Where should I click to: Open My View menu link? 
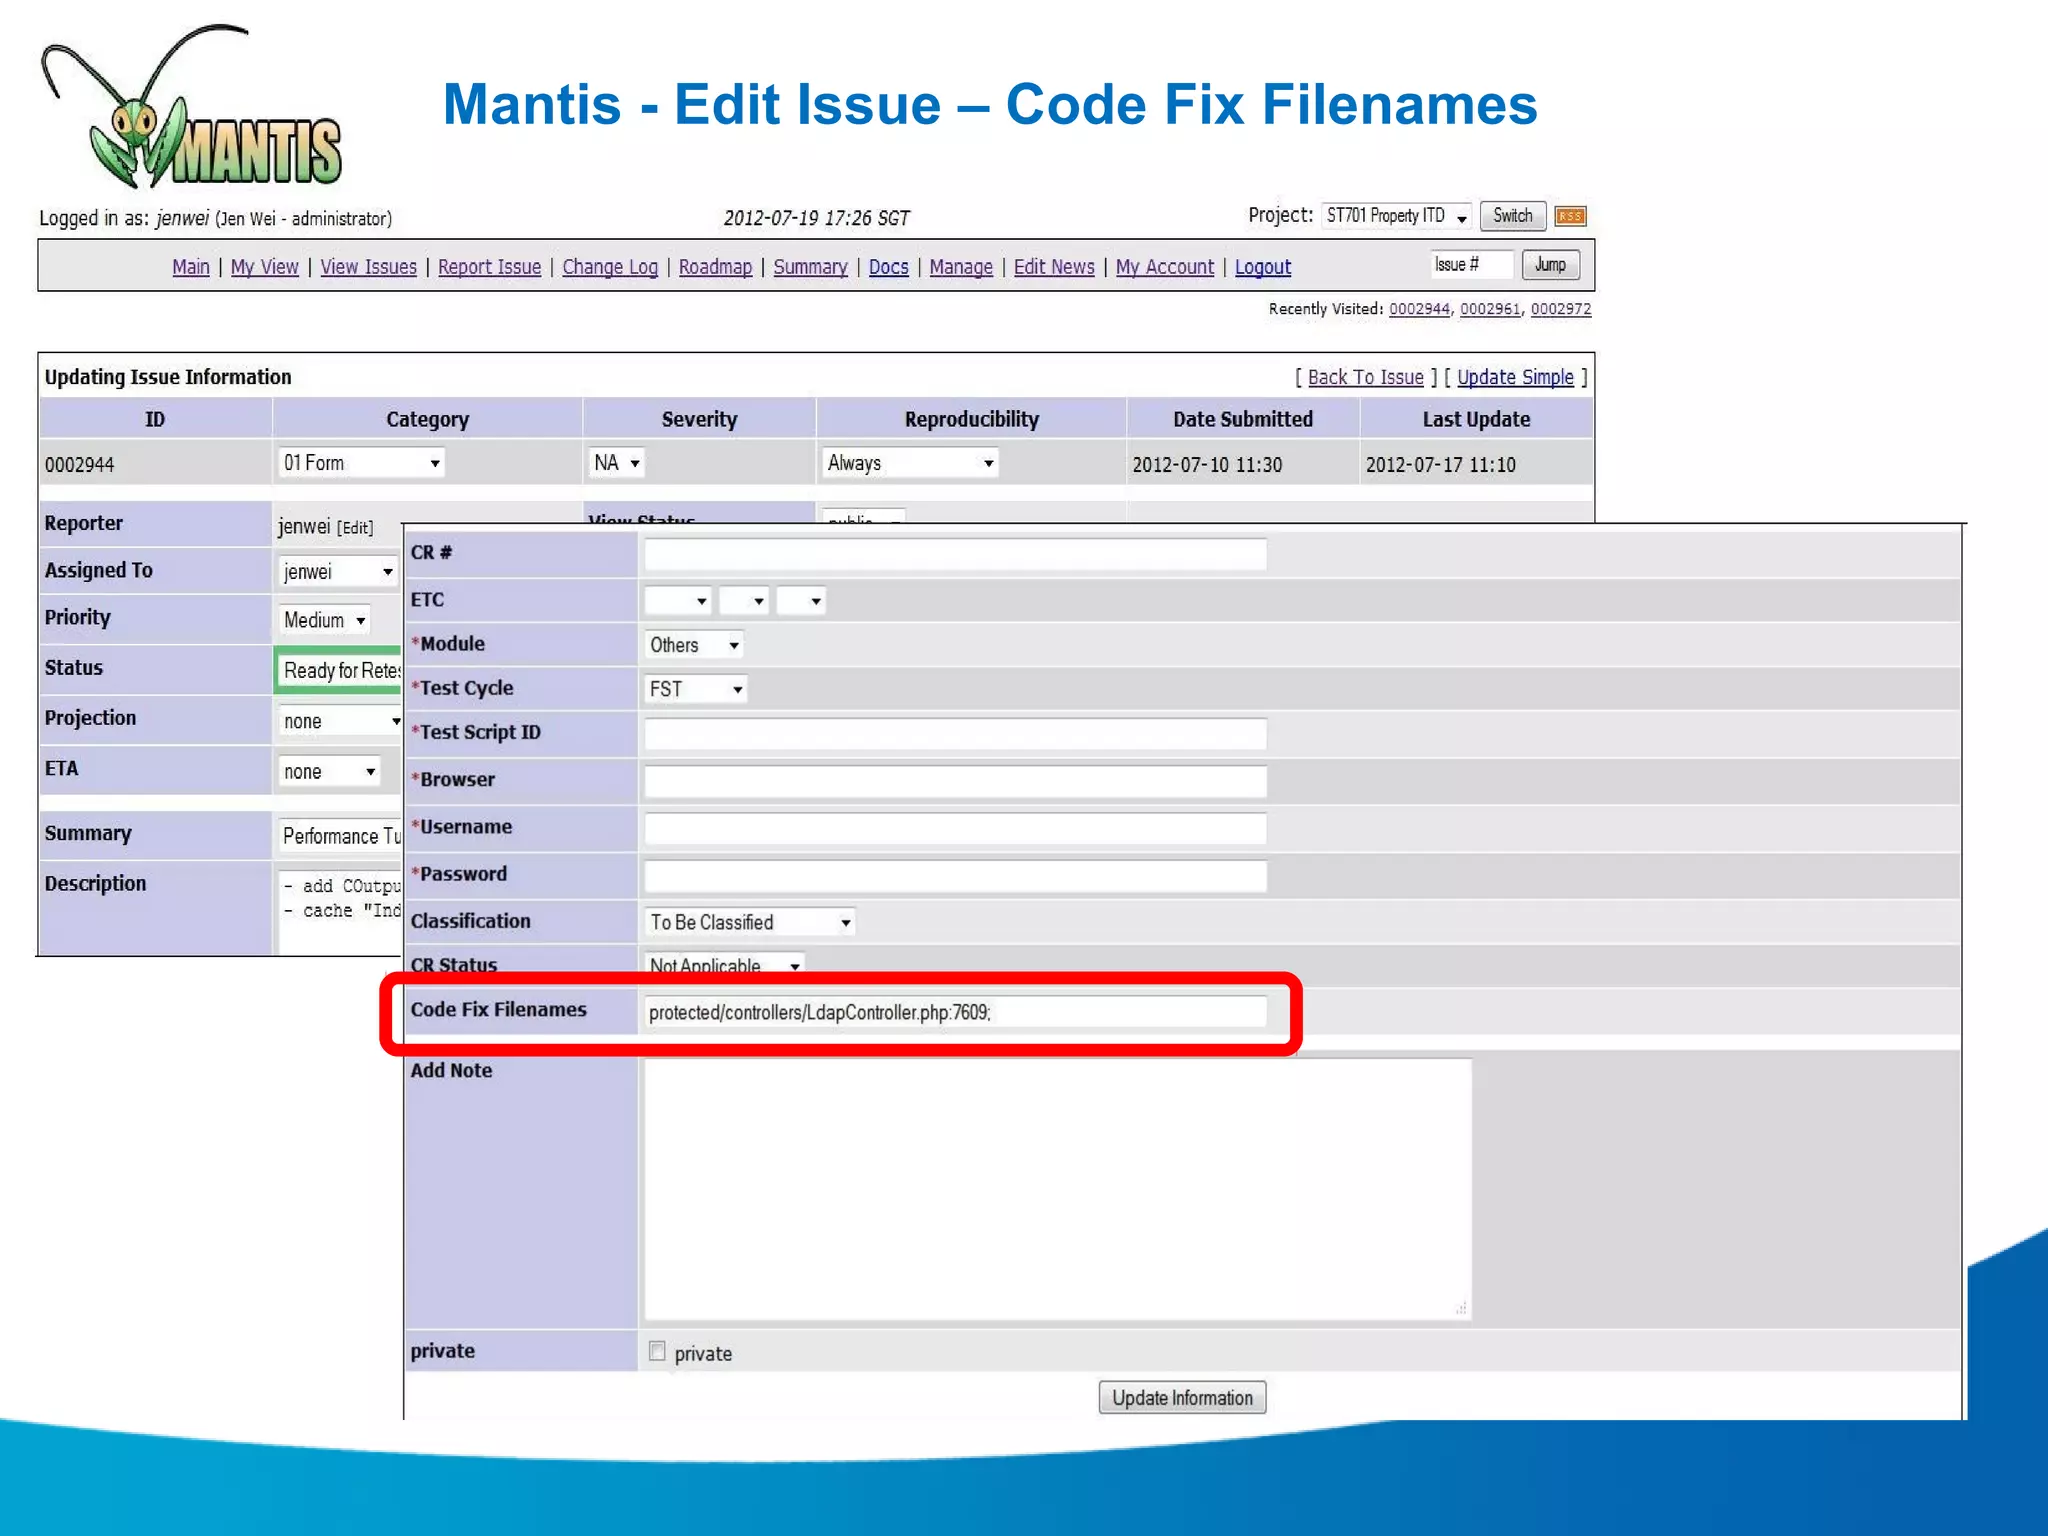[265, 267]
